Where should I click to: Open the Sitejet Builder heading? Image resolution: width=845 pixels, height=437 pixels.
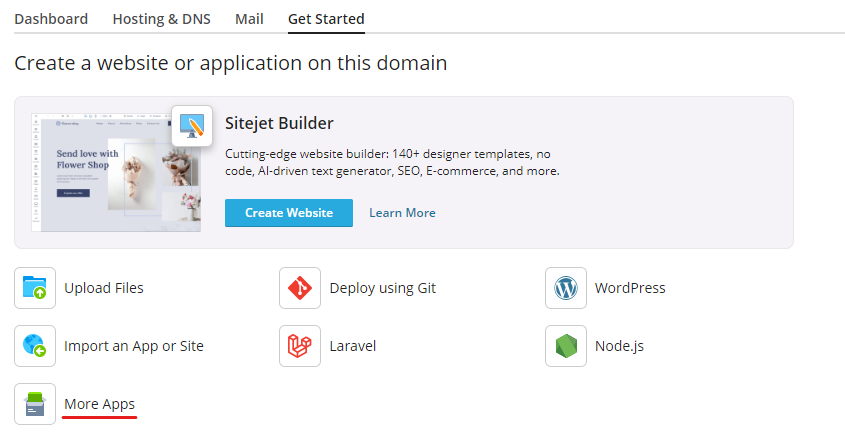point(279,123)
